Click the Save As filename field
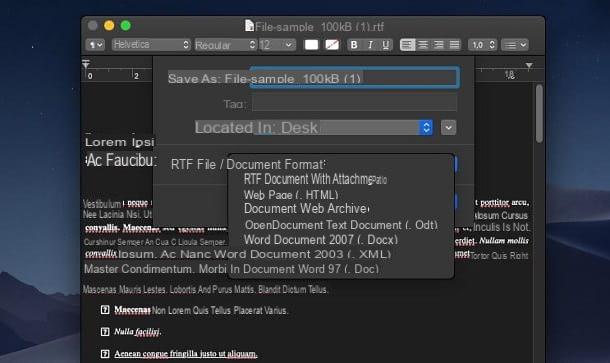The image size is (610, 363). tap(354, 77)
